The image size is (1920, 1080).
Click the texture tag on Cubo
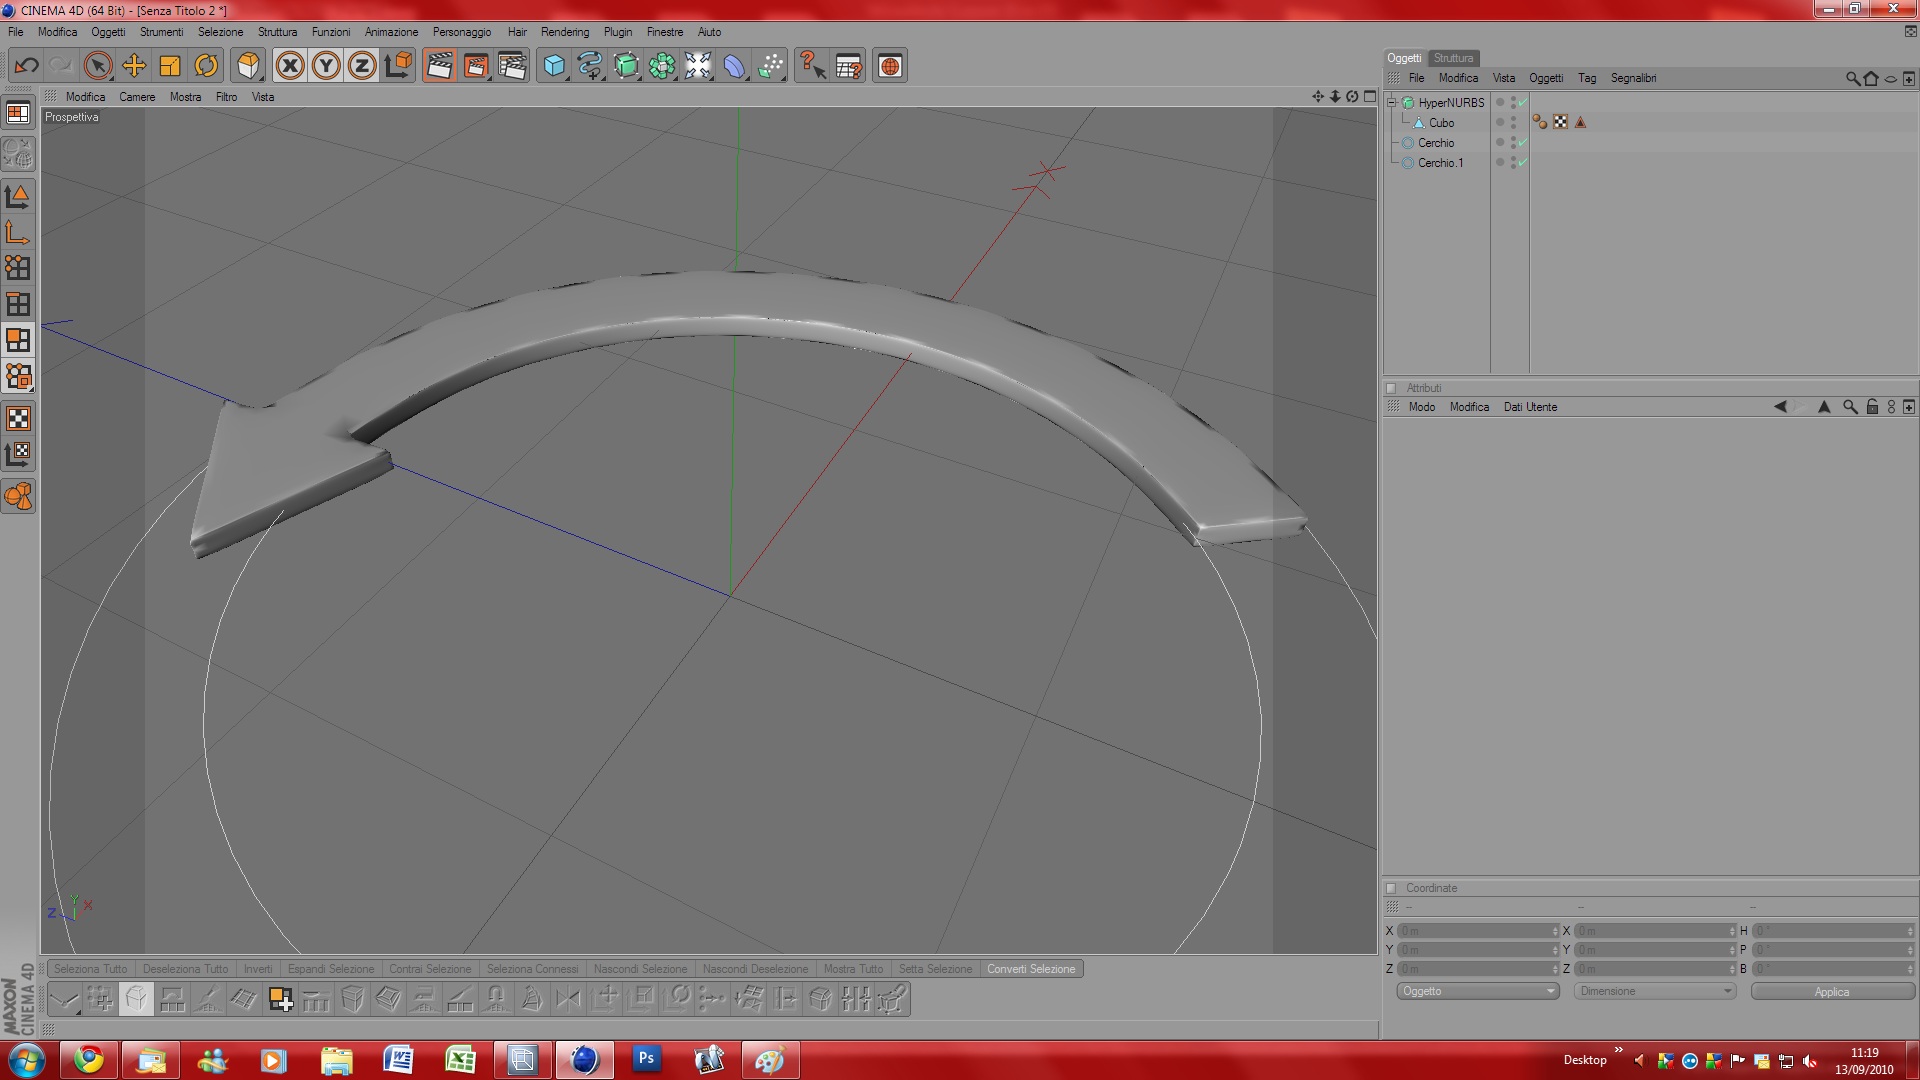(x=1560, y=122)
